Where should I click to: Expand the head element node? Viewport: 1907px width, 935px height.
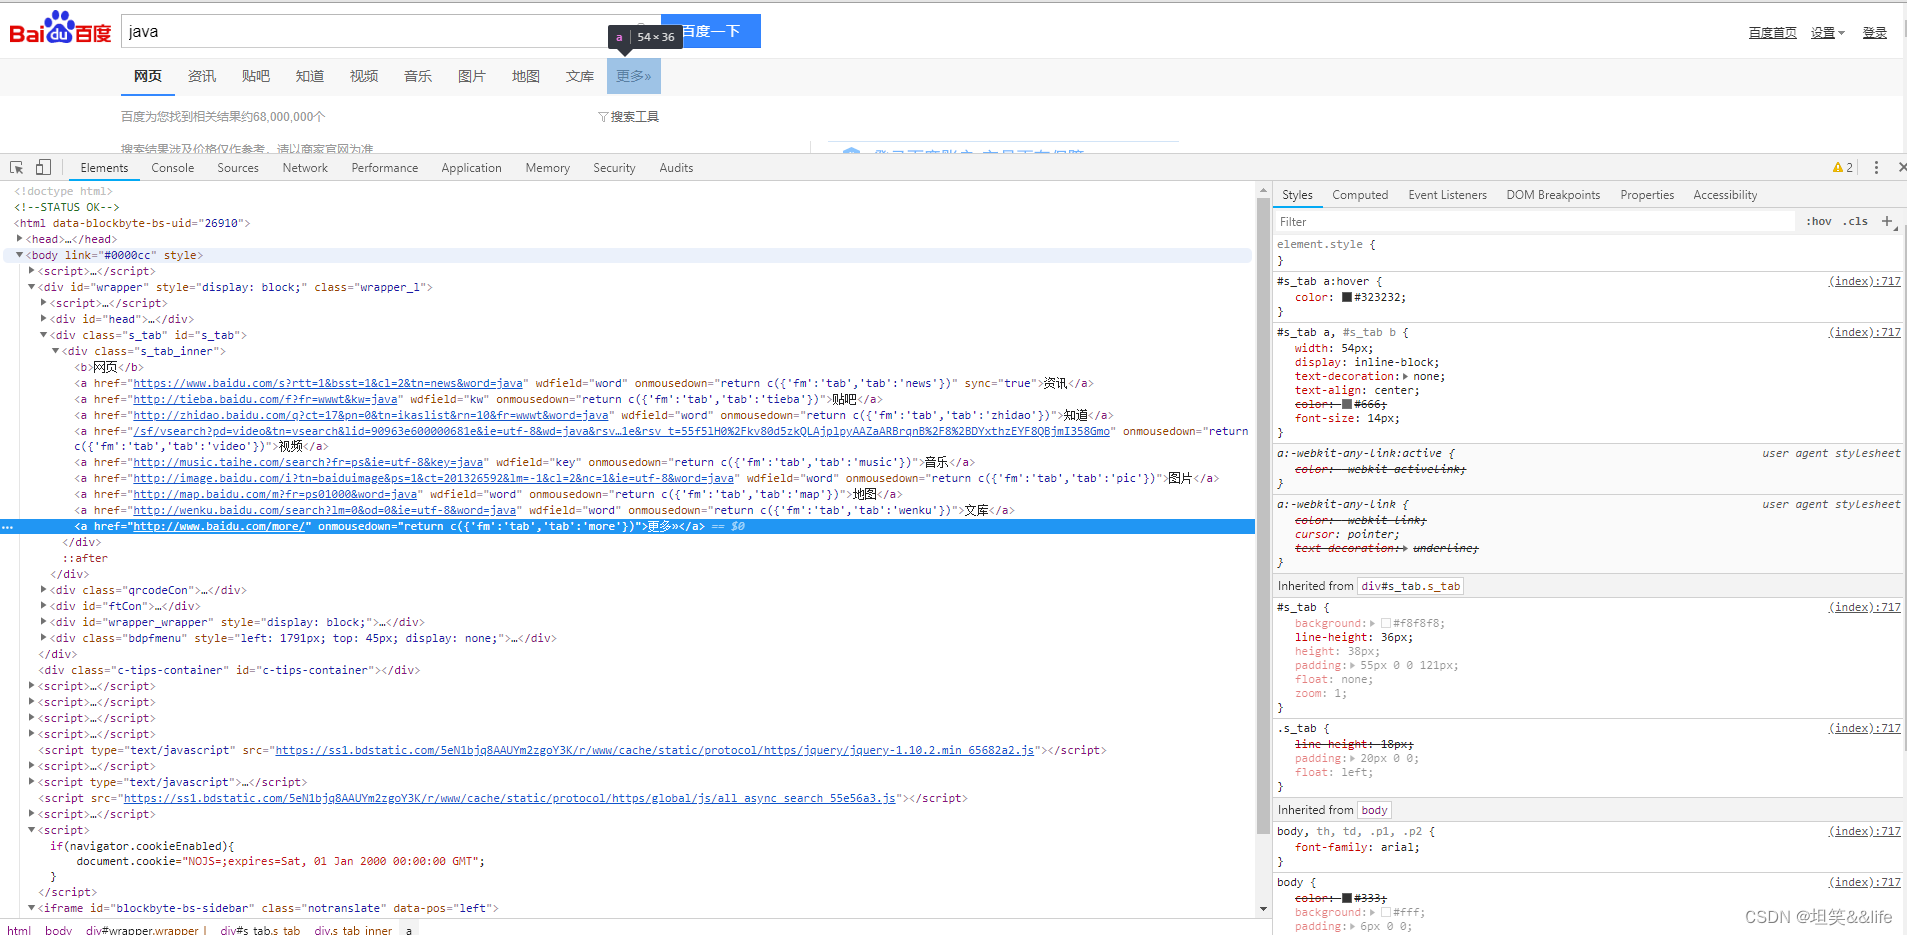click(x=20, y=239)
